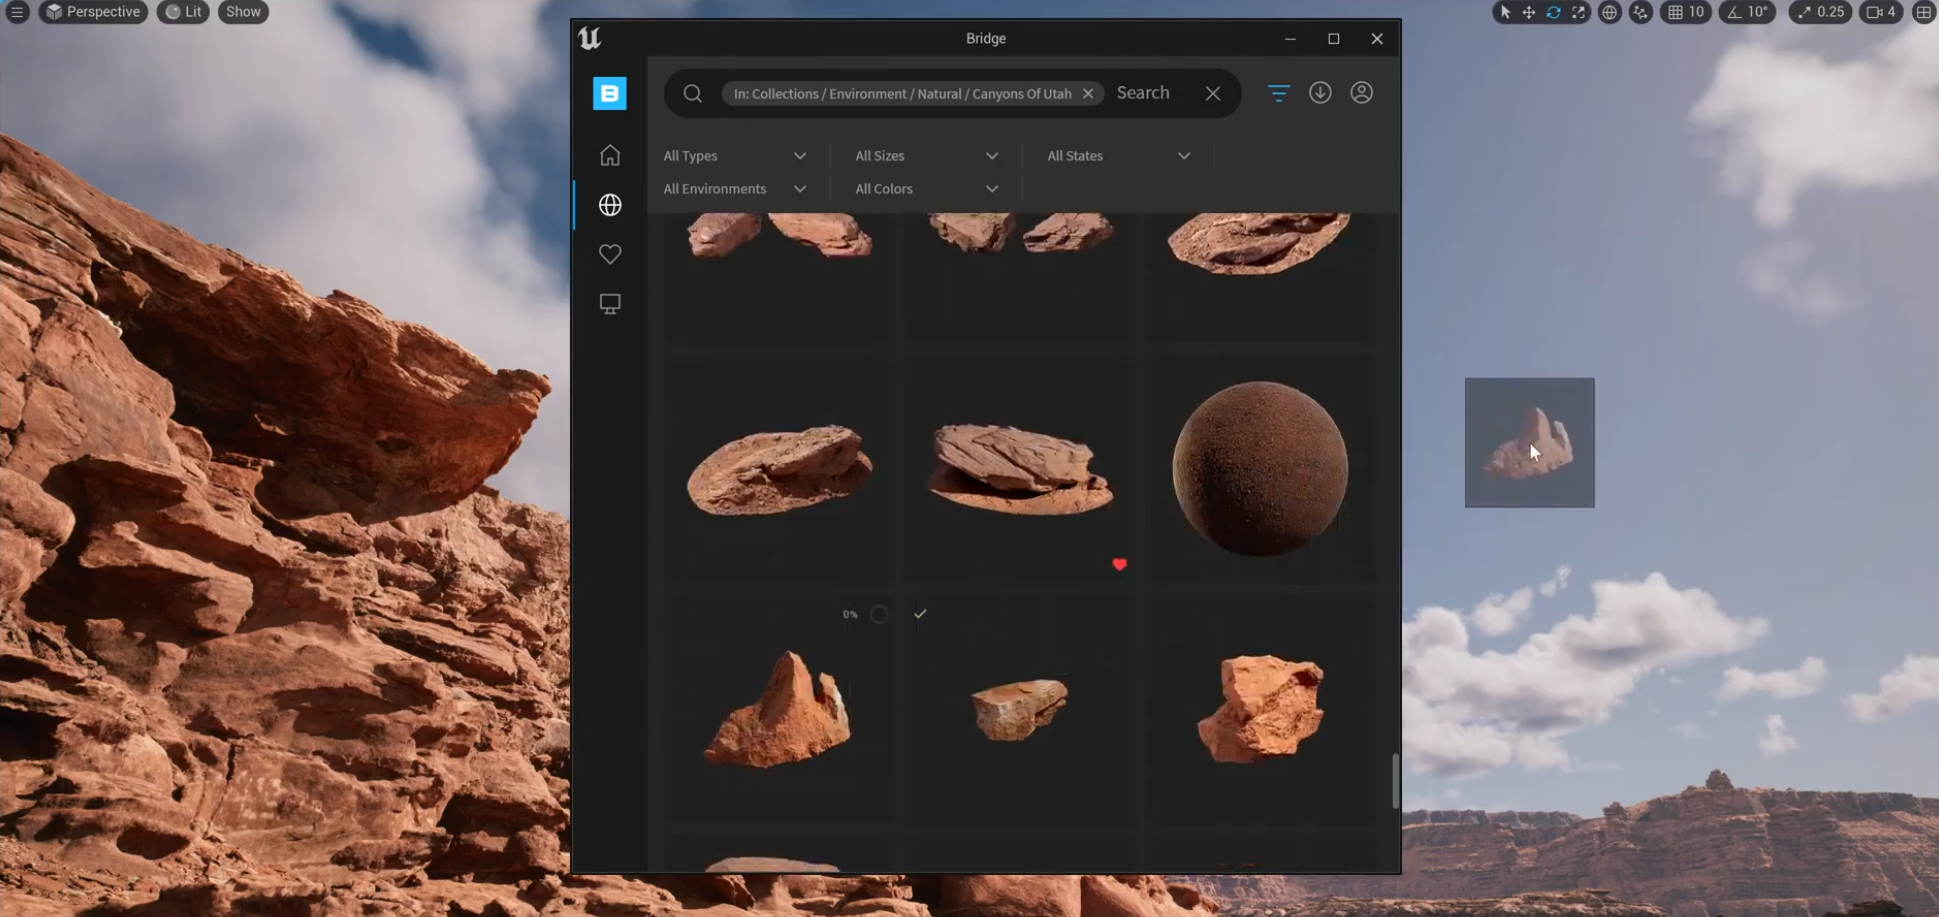Click the download progress circle at 0%

click(878, 614)
